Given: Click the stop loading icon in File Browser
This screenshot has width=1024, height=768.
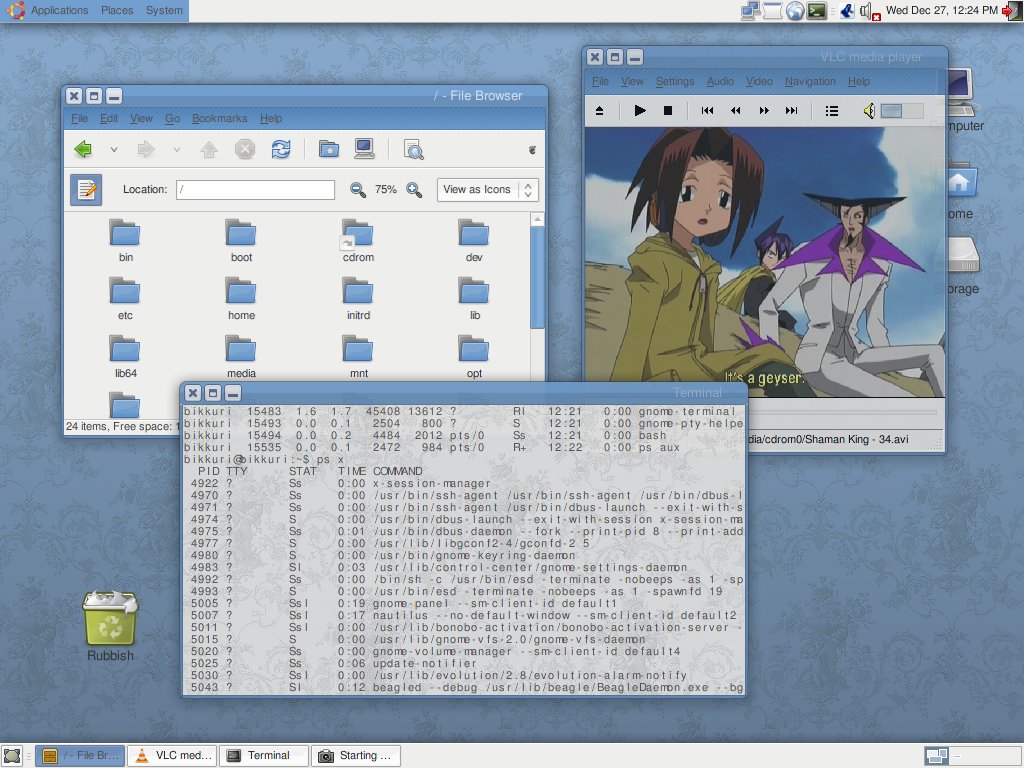Looking at the screenshot, I should tap(245, 150).
